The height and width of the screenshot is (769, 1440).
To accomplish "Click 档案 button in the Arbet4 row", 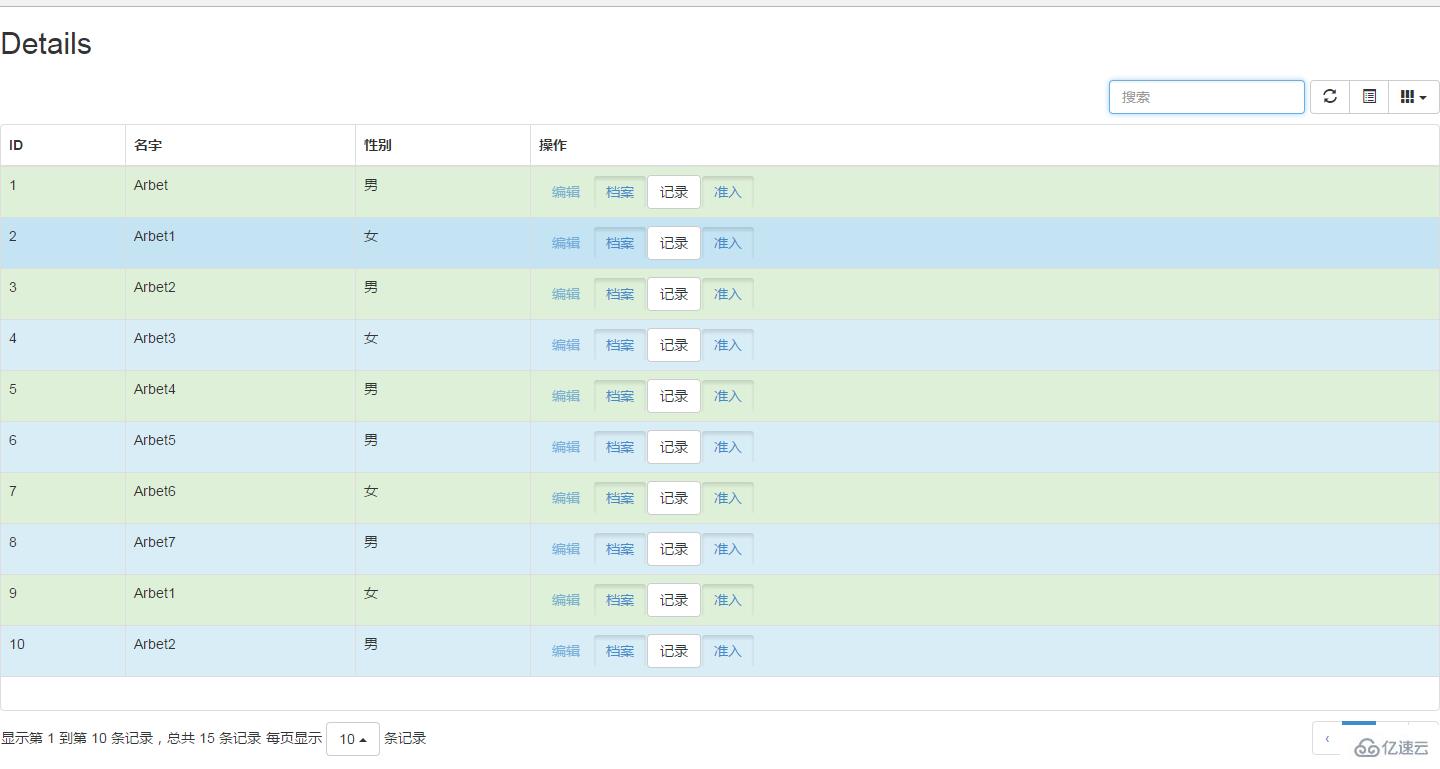I will tap(620, 396).
